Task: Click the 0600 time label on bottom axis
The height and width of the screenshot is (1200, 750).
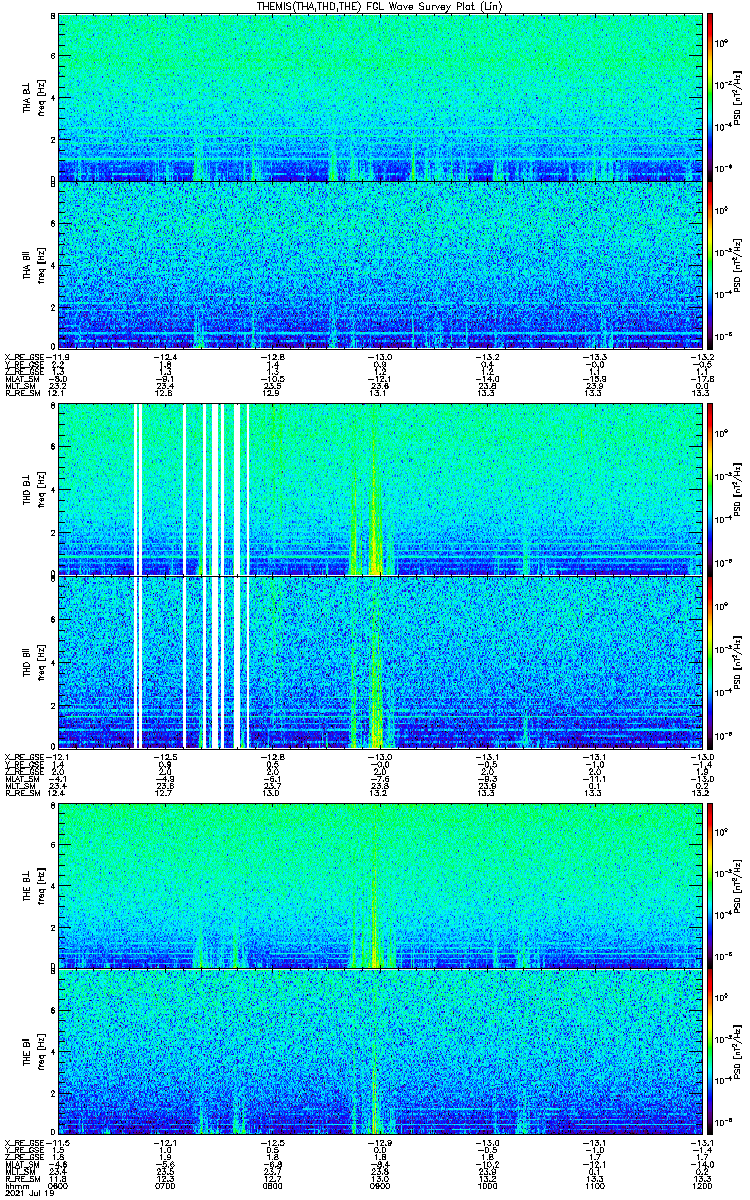Action: 58,1185
